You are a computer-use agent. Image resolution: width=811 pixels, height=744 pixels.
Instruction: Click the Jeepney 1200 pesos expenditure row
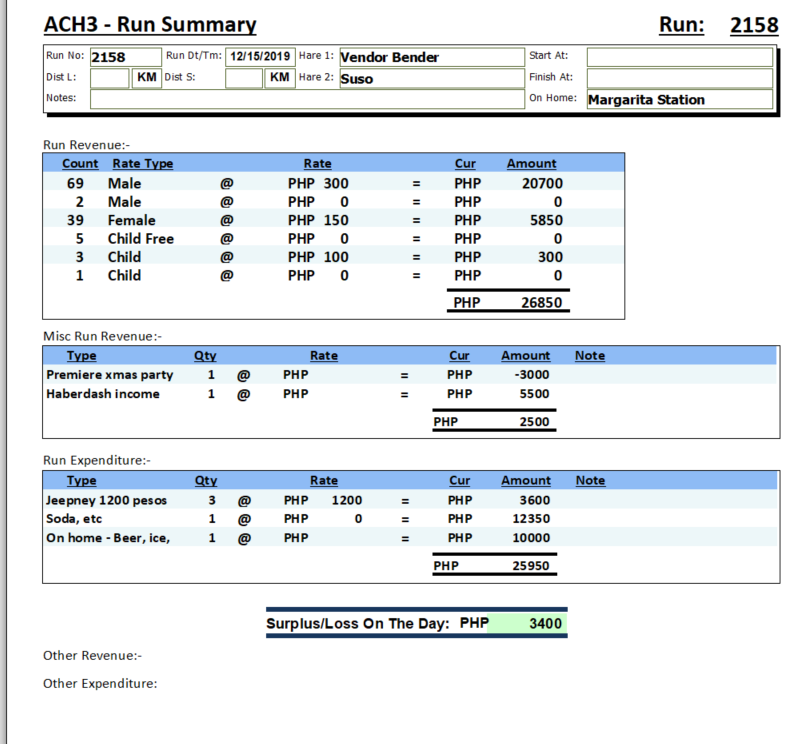(107, 500)
